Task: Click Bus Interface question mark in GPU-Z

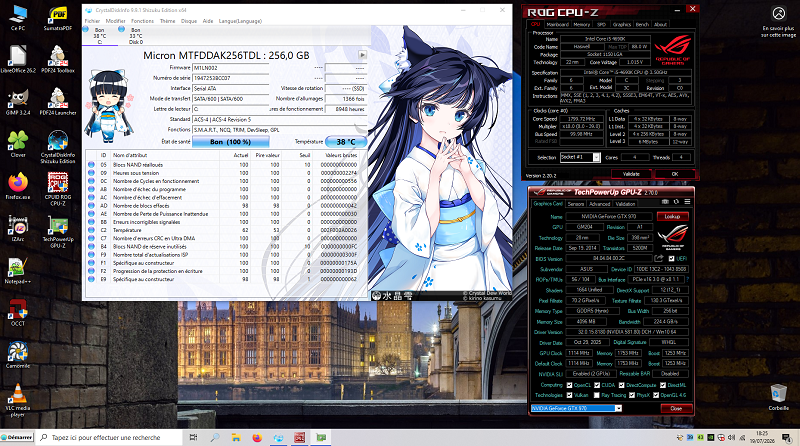Action: [688, 280]
